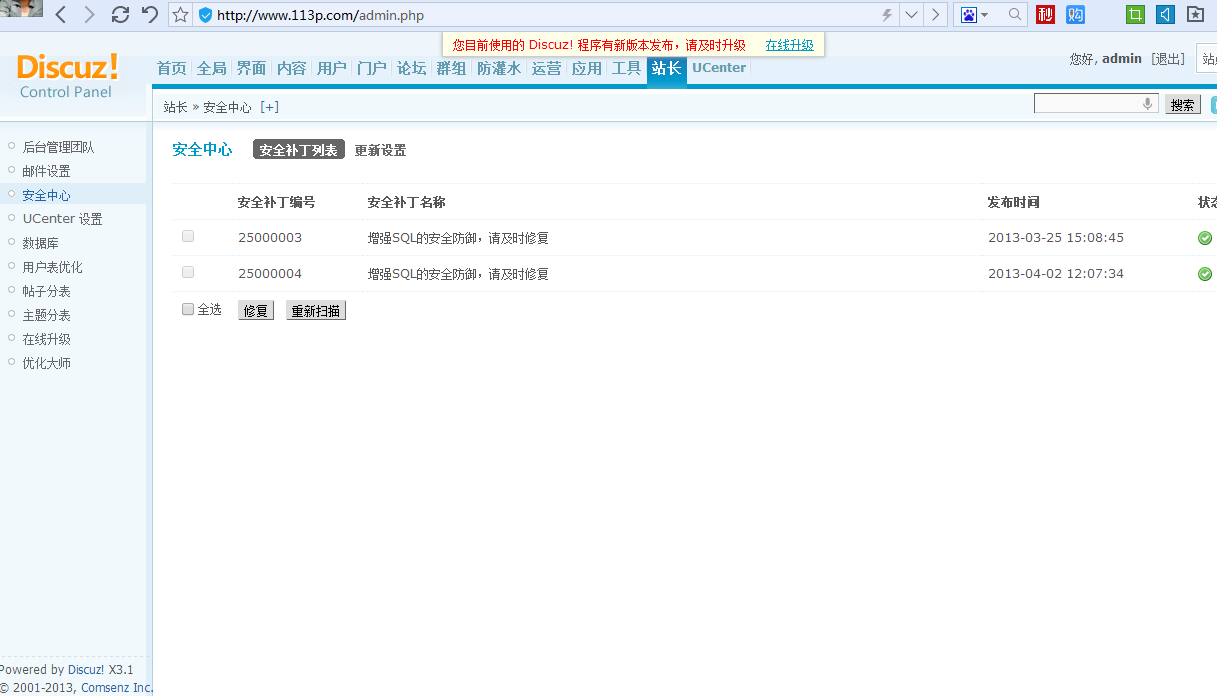Click the red 秒 extension icon
The height and width of the screenshot is (696, 1217).
1045,14
